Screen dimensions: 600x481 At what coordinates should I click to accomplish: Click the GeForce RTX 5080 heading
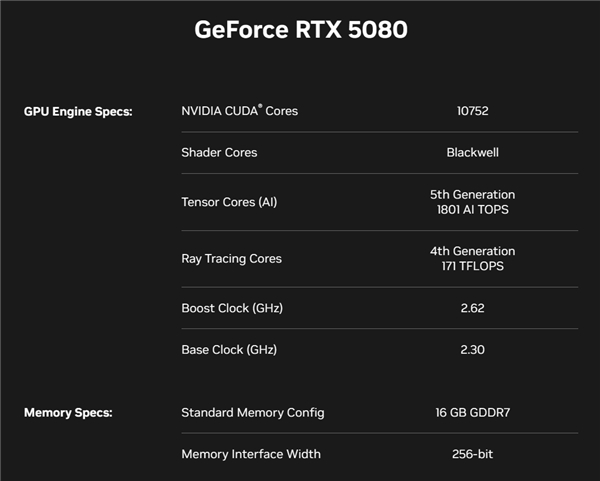[301, 29]
